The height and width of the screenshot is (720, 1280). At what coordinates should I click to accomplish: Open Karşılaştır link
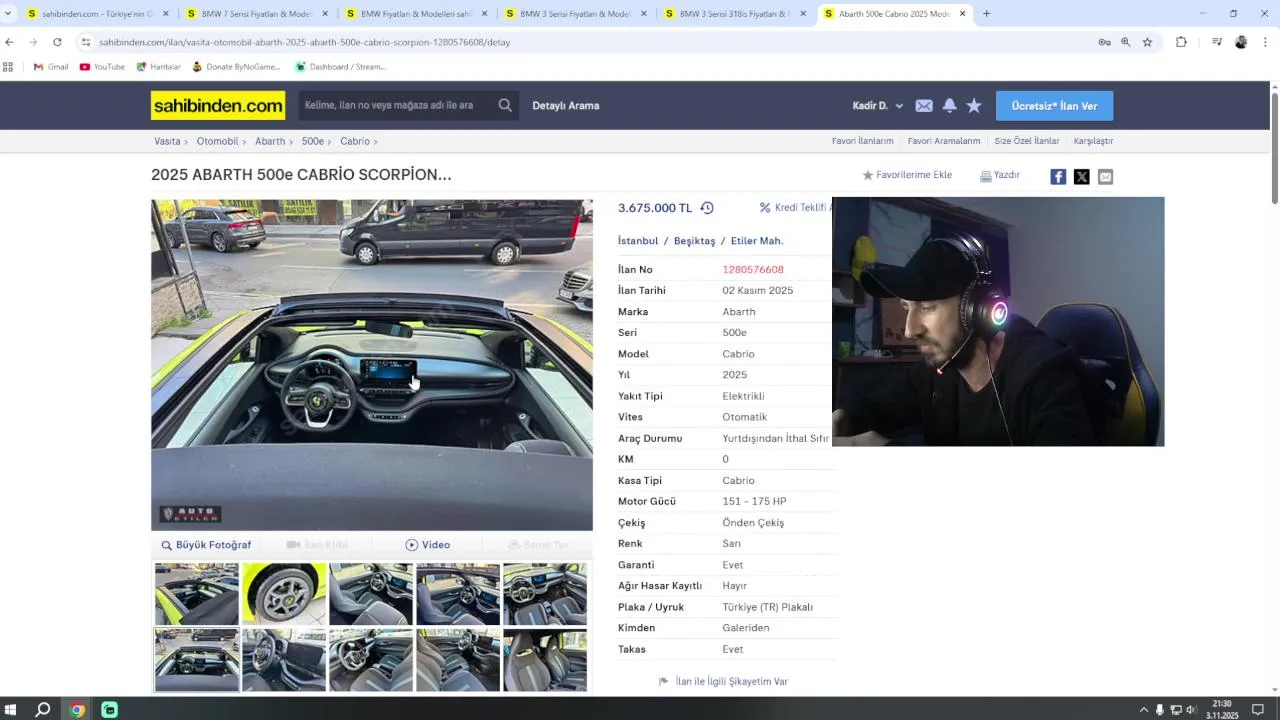[1093, 141]
